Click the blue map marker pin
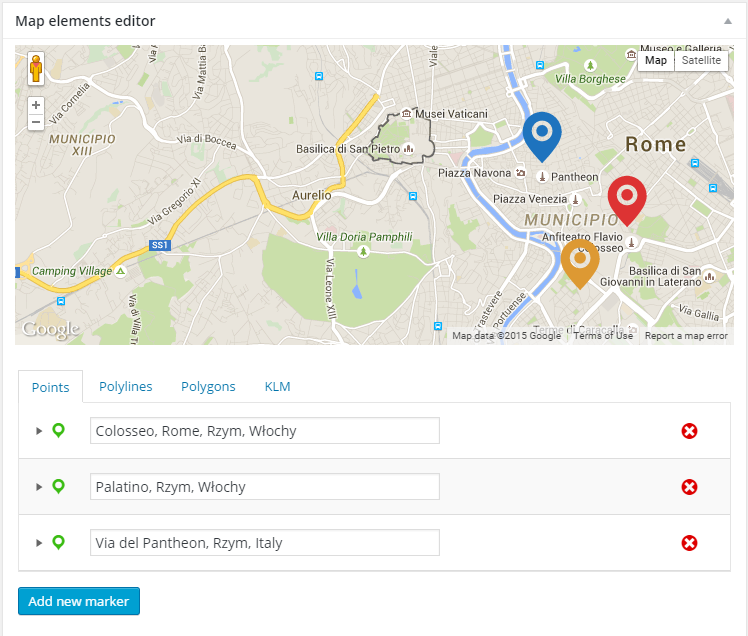The image size is (748, 636). pyautogui.click(x=542, y=134)
